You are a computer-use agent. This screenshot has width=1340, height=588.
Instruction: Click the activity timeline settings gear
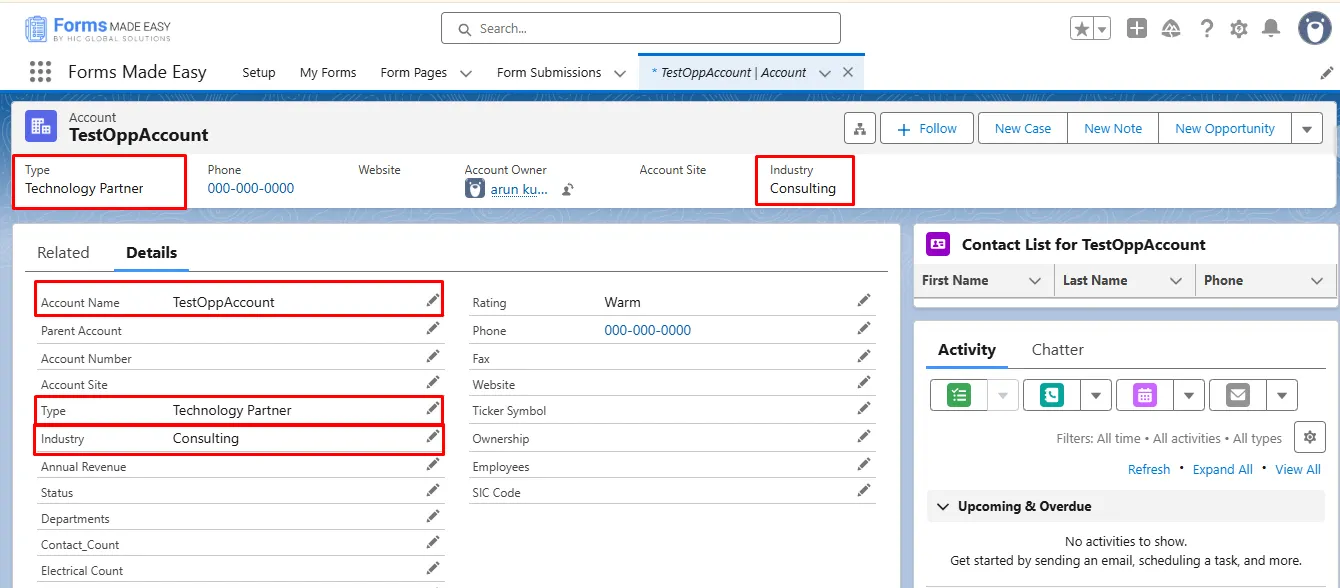(1309, 437)
